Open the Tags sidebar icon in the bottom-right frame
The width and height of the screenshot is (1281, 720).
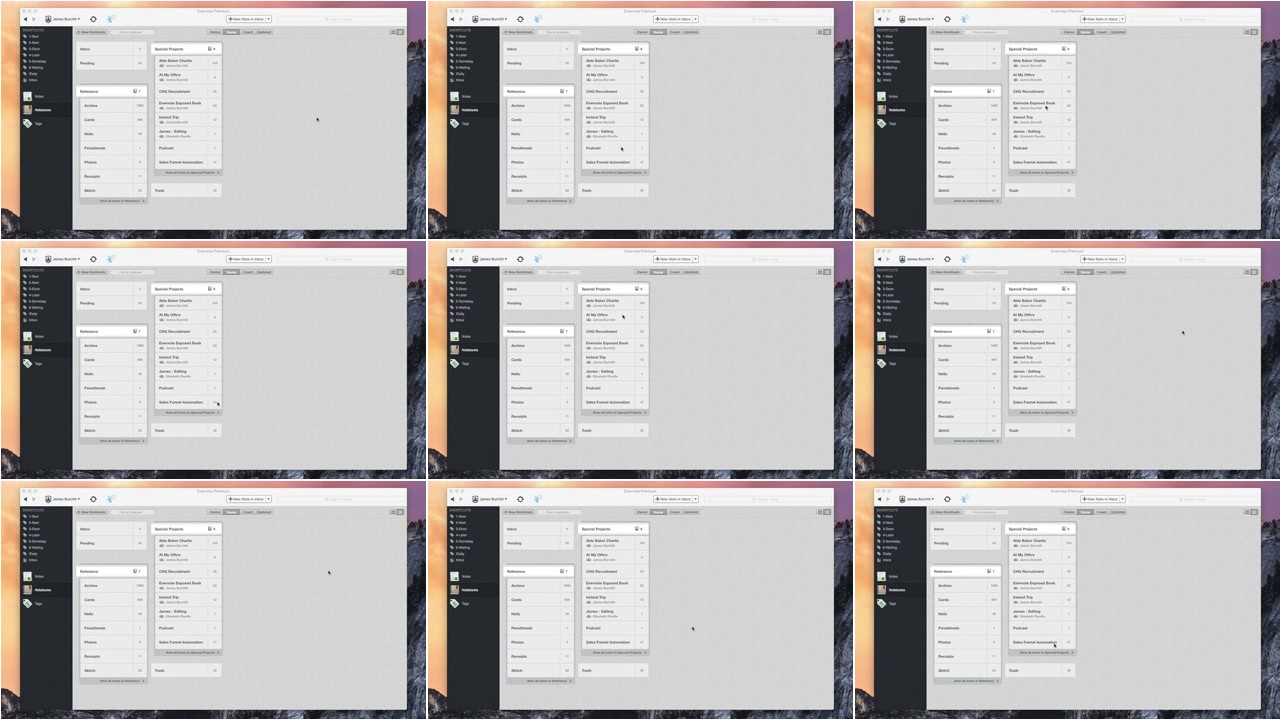[x=882, y=604]
